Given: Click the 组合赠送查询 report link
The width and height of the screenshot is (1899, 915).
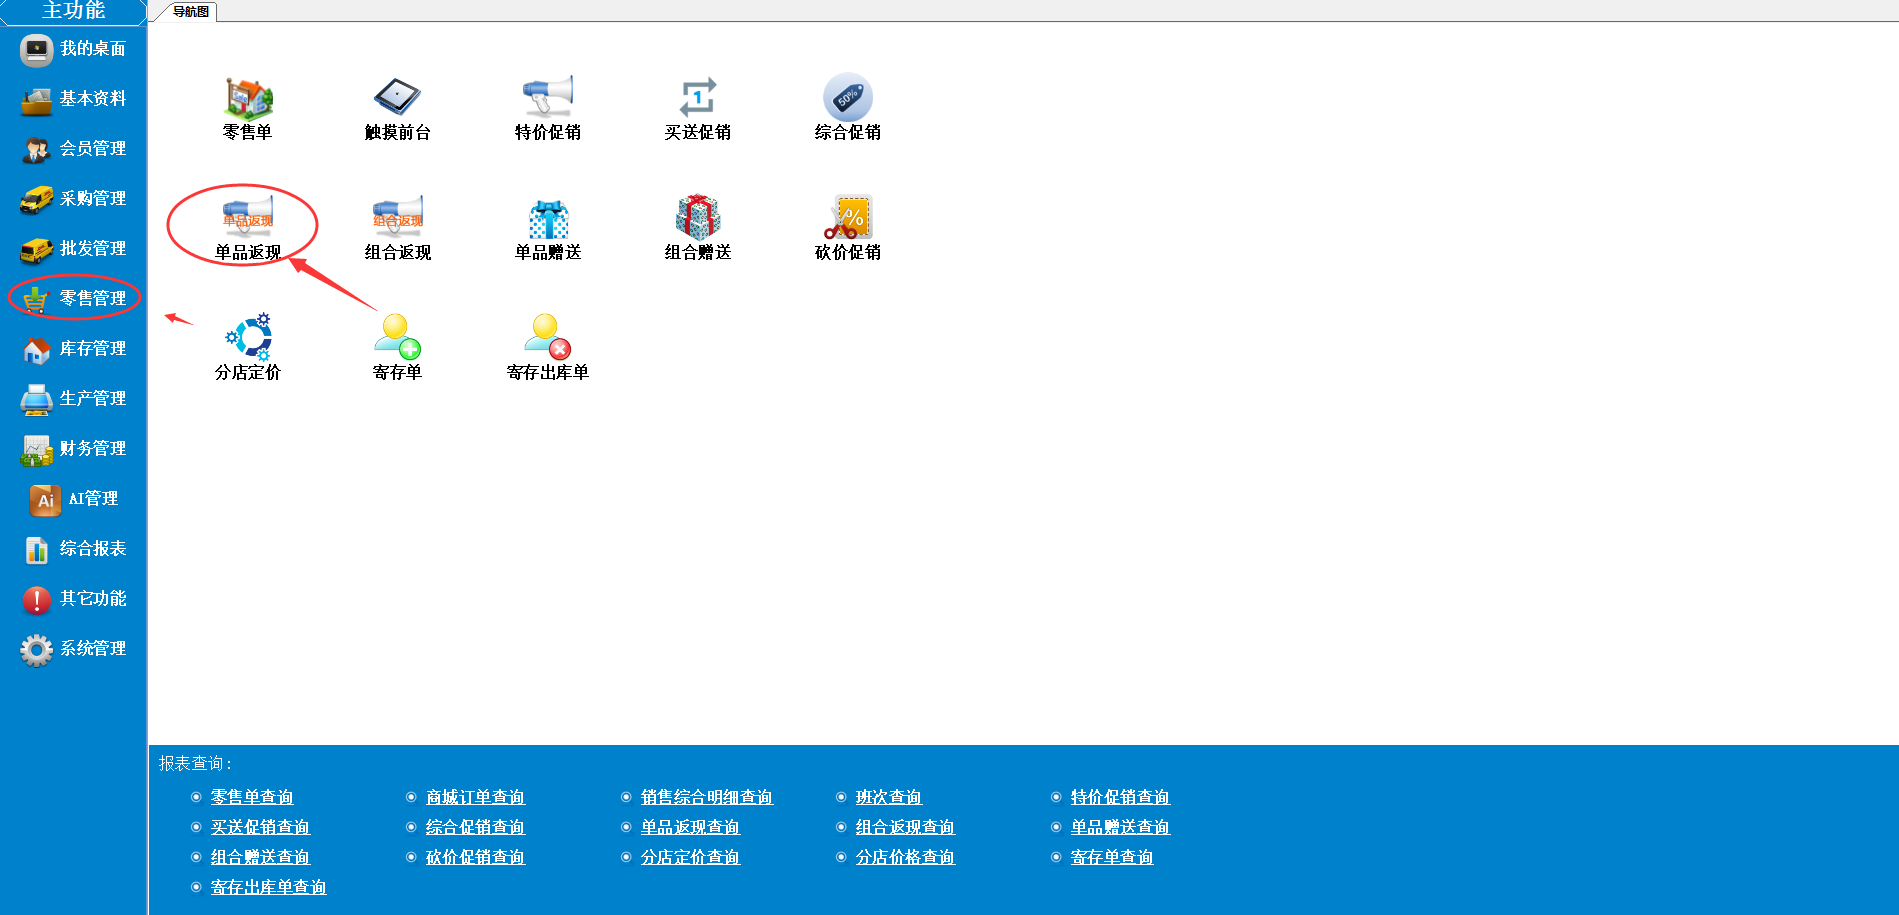Looking at the screenshot, I should click(260, 857).
